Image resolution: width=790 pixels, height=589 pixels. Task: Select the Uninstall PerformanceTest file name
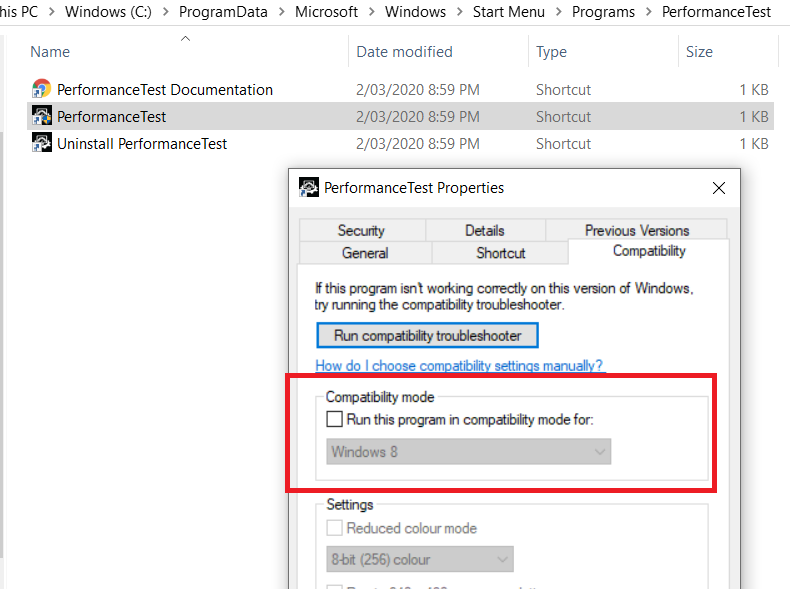(x=142, y=144)
